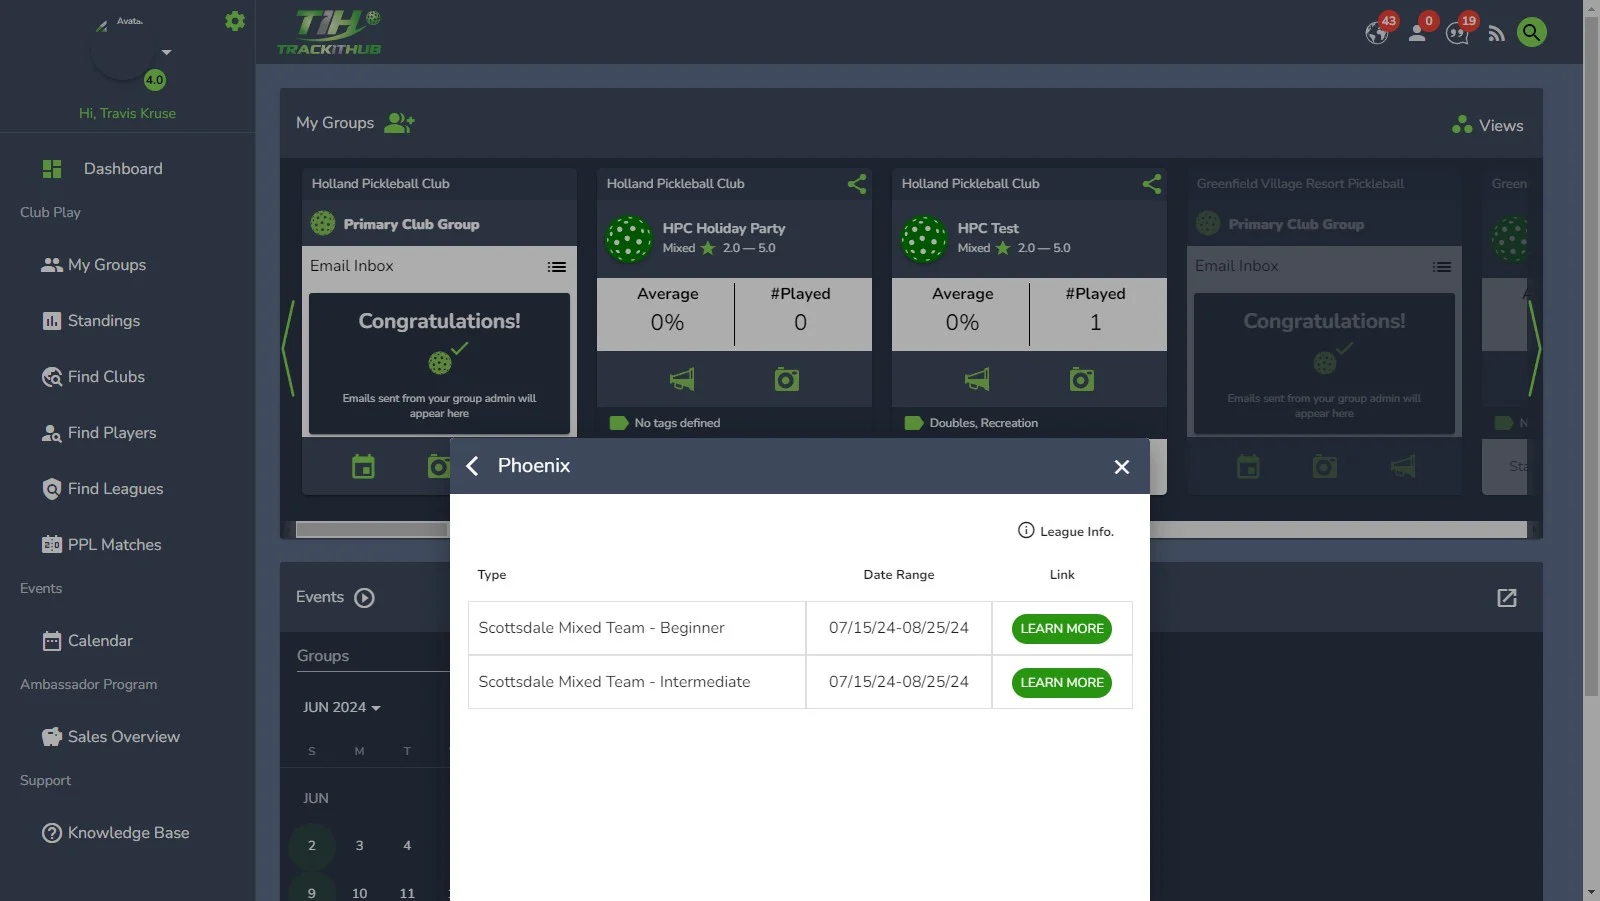Open calendar icon on Primary Club Group card

coord(363,466)
